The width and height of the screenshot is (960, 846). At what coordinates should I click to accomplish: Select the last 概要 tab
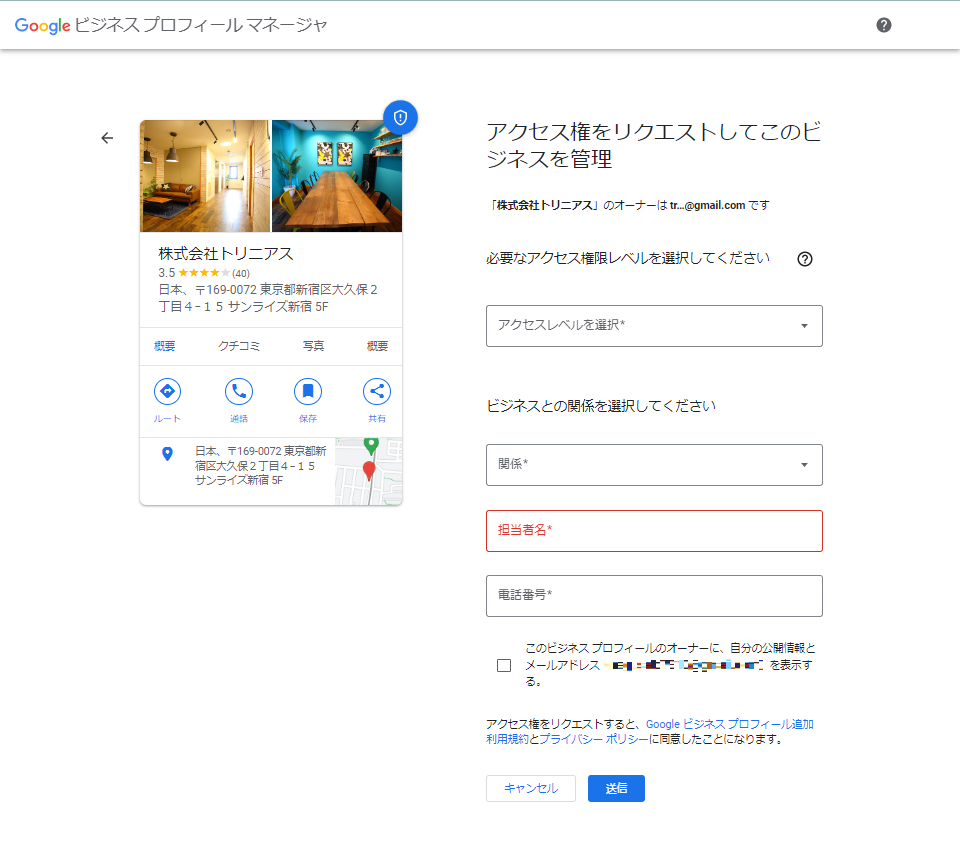(377, 346)
